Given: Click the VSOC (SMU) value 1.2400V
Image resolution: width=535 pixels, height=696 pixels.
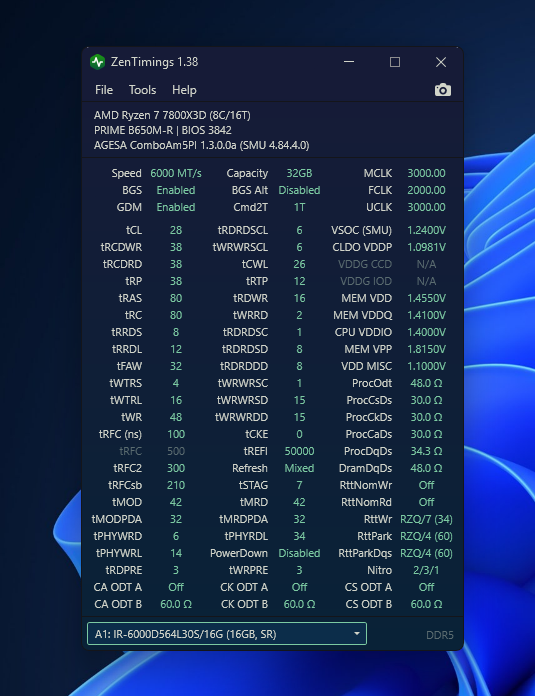Looking at the screenshot, I should tap(426, 230).
